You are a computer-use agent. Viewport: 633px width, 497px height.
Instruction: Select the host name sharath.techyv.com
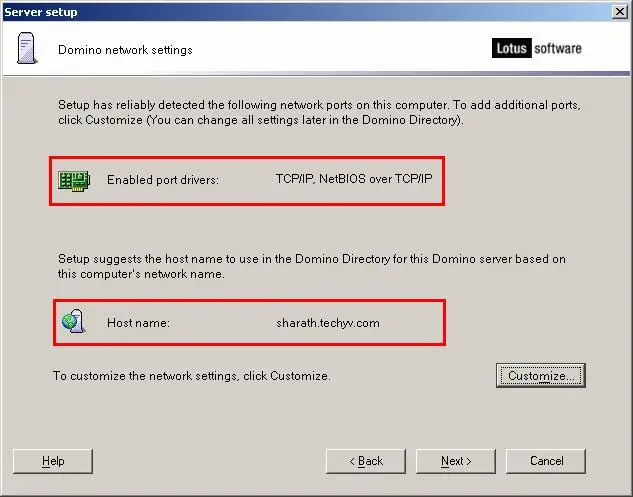[x=328, y=323]
